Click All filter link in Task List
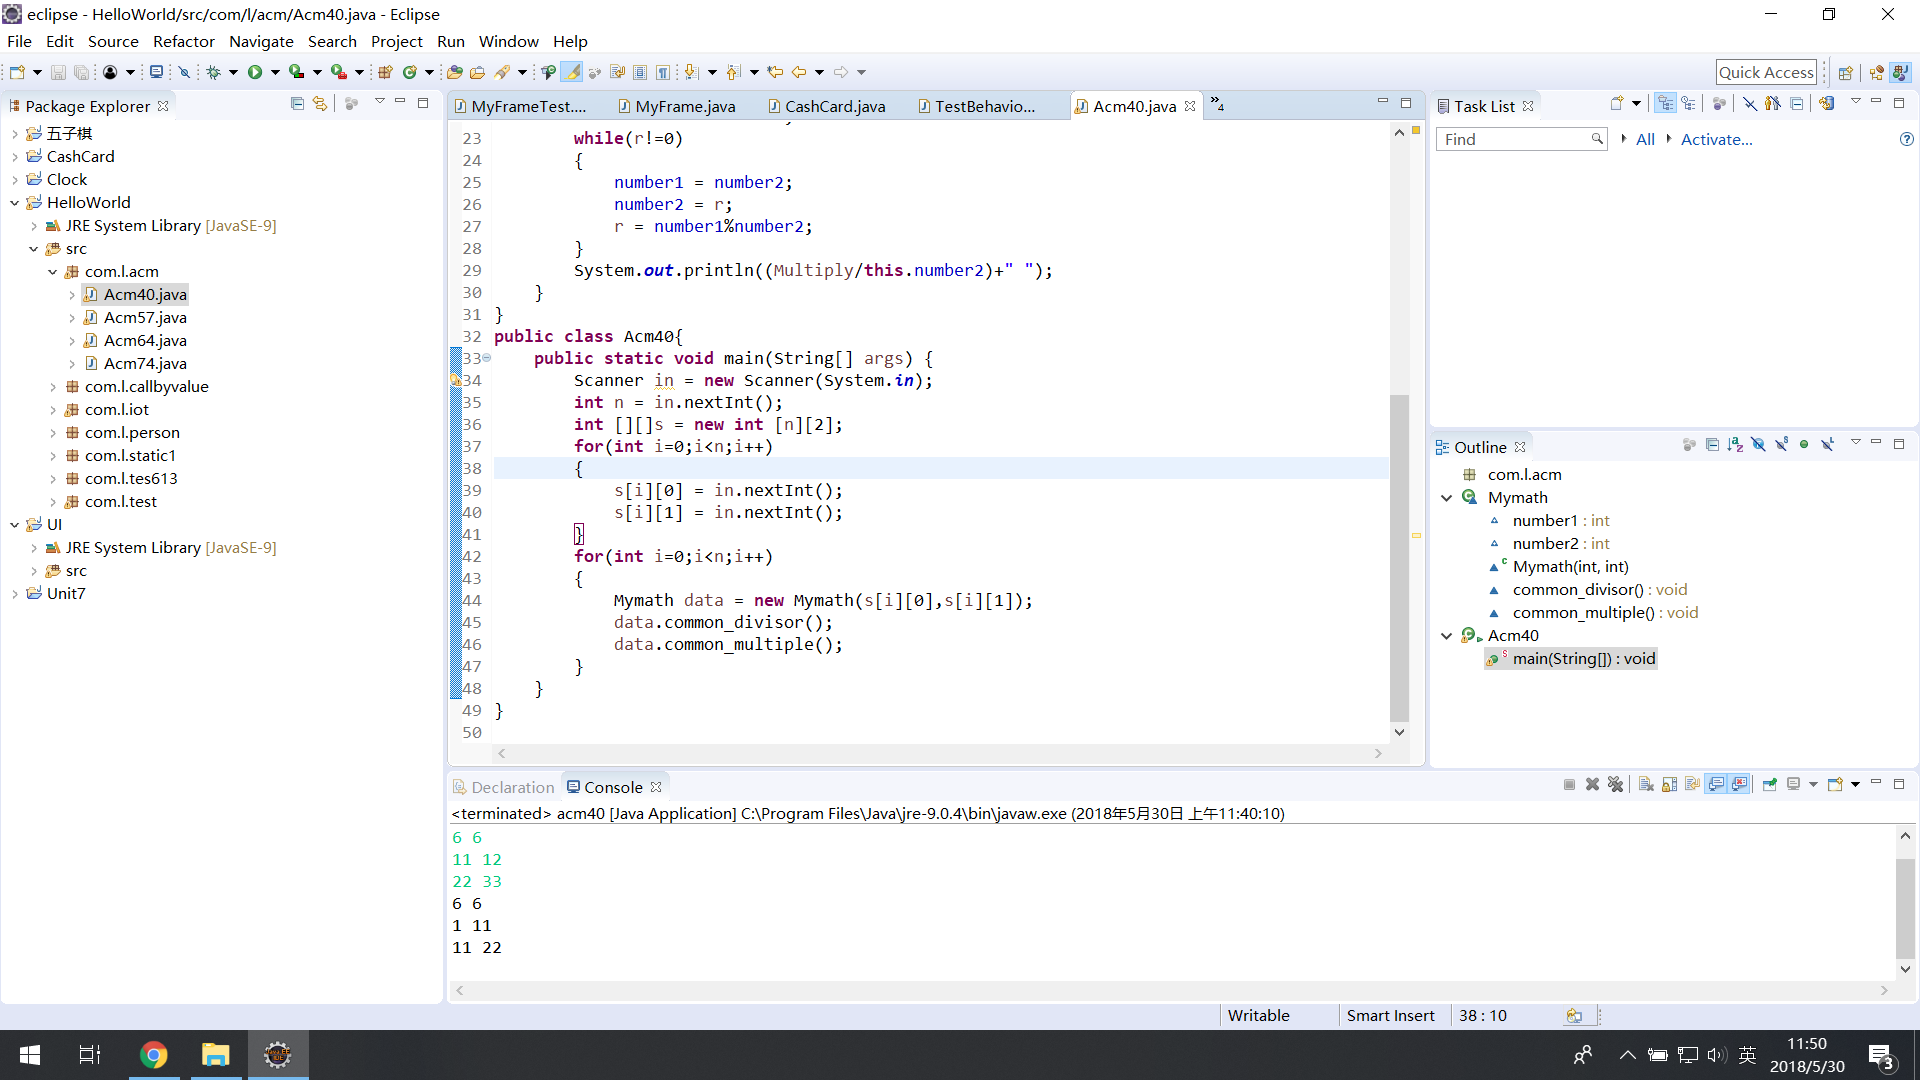The width and height of the screenshot is (1920, 1080). pos(1645,139)
